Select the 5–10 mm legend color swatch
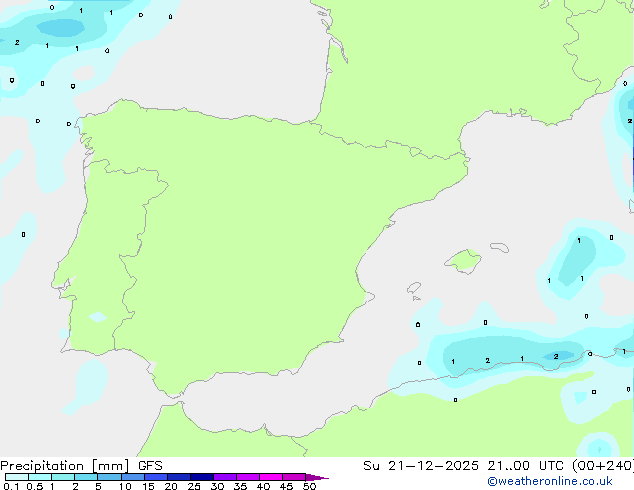Image resolution: width=634 pixels, height=490 pixels. 109,477
